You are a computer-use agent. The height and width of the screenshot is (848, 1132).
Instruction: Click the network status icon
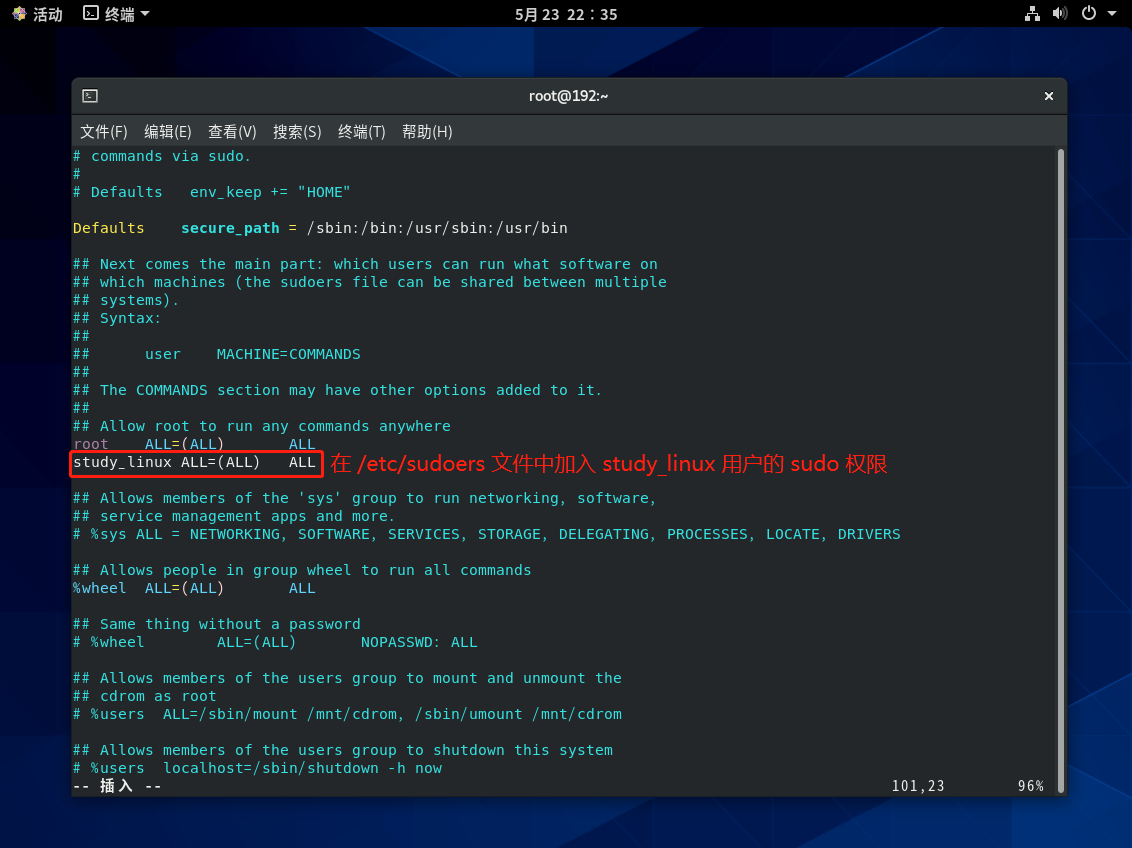(1033, 14)
